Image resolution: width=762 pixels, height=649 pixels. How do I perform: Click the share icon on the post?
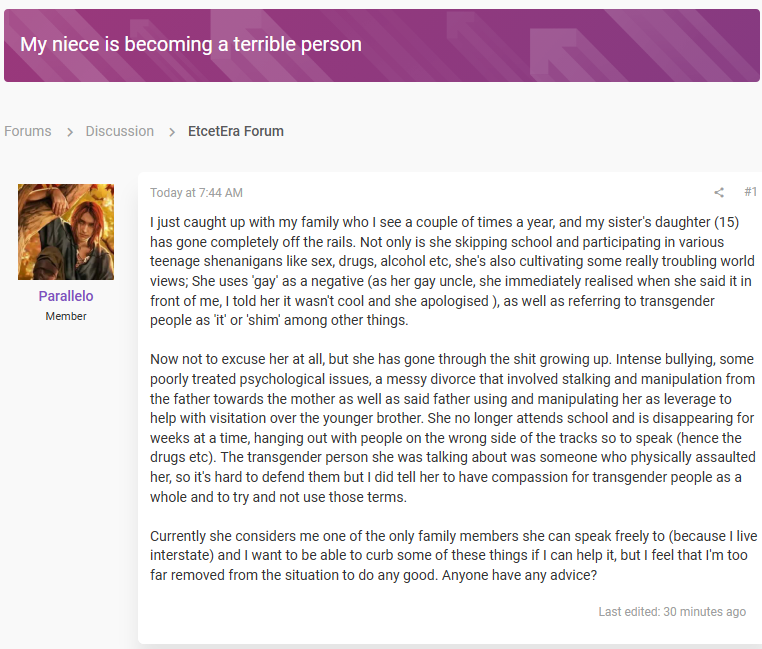[x=719, y=193]
